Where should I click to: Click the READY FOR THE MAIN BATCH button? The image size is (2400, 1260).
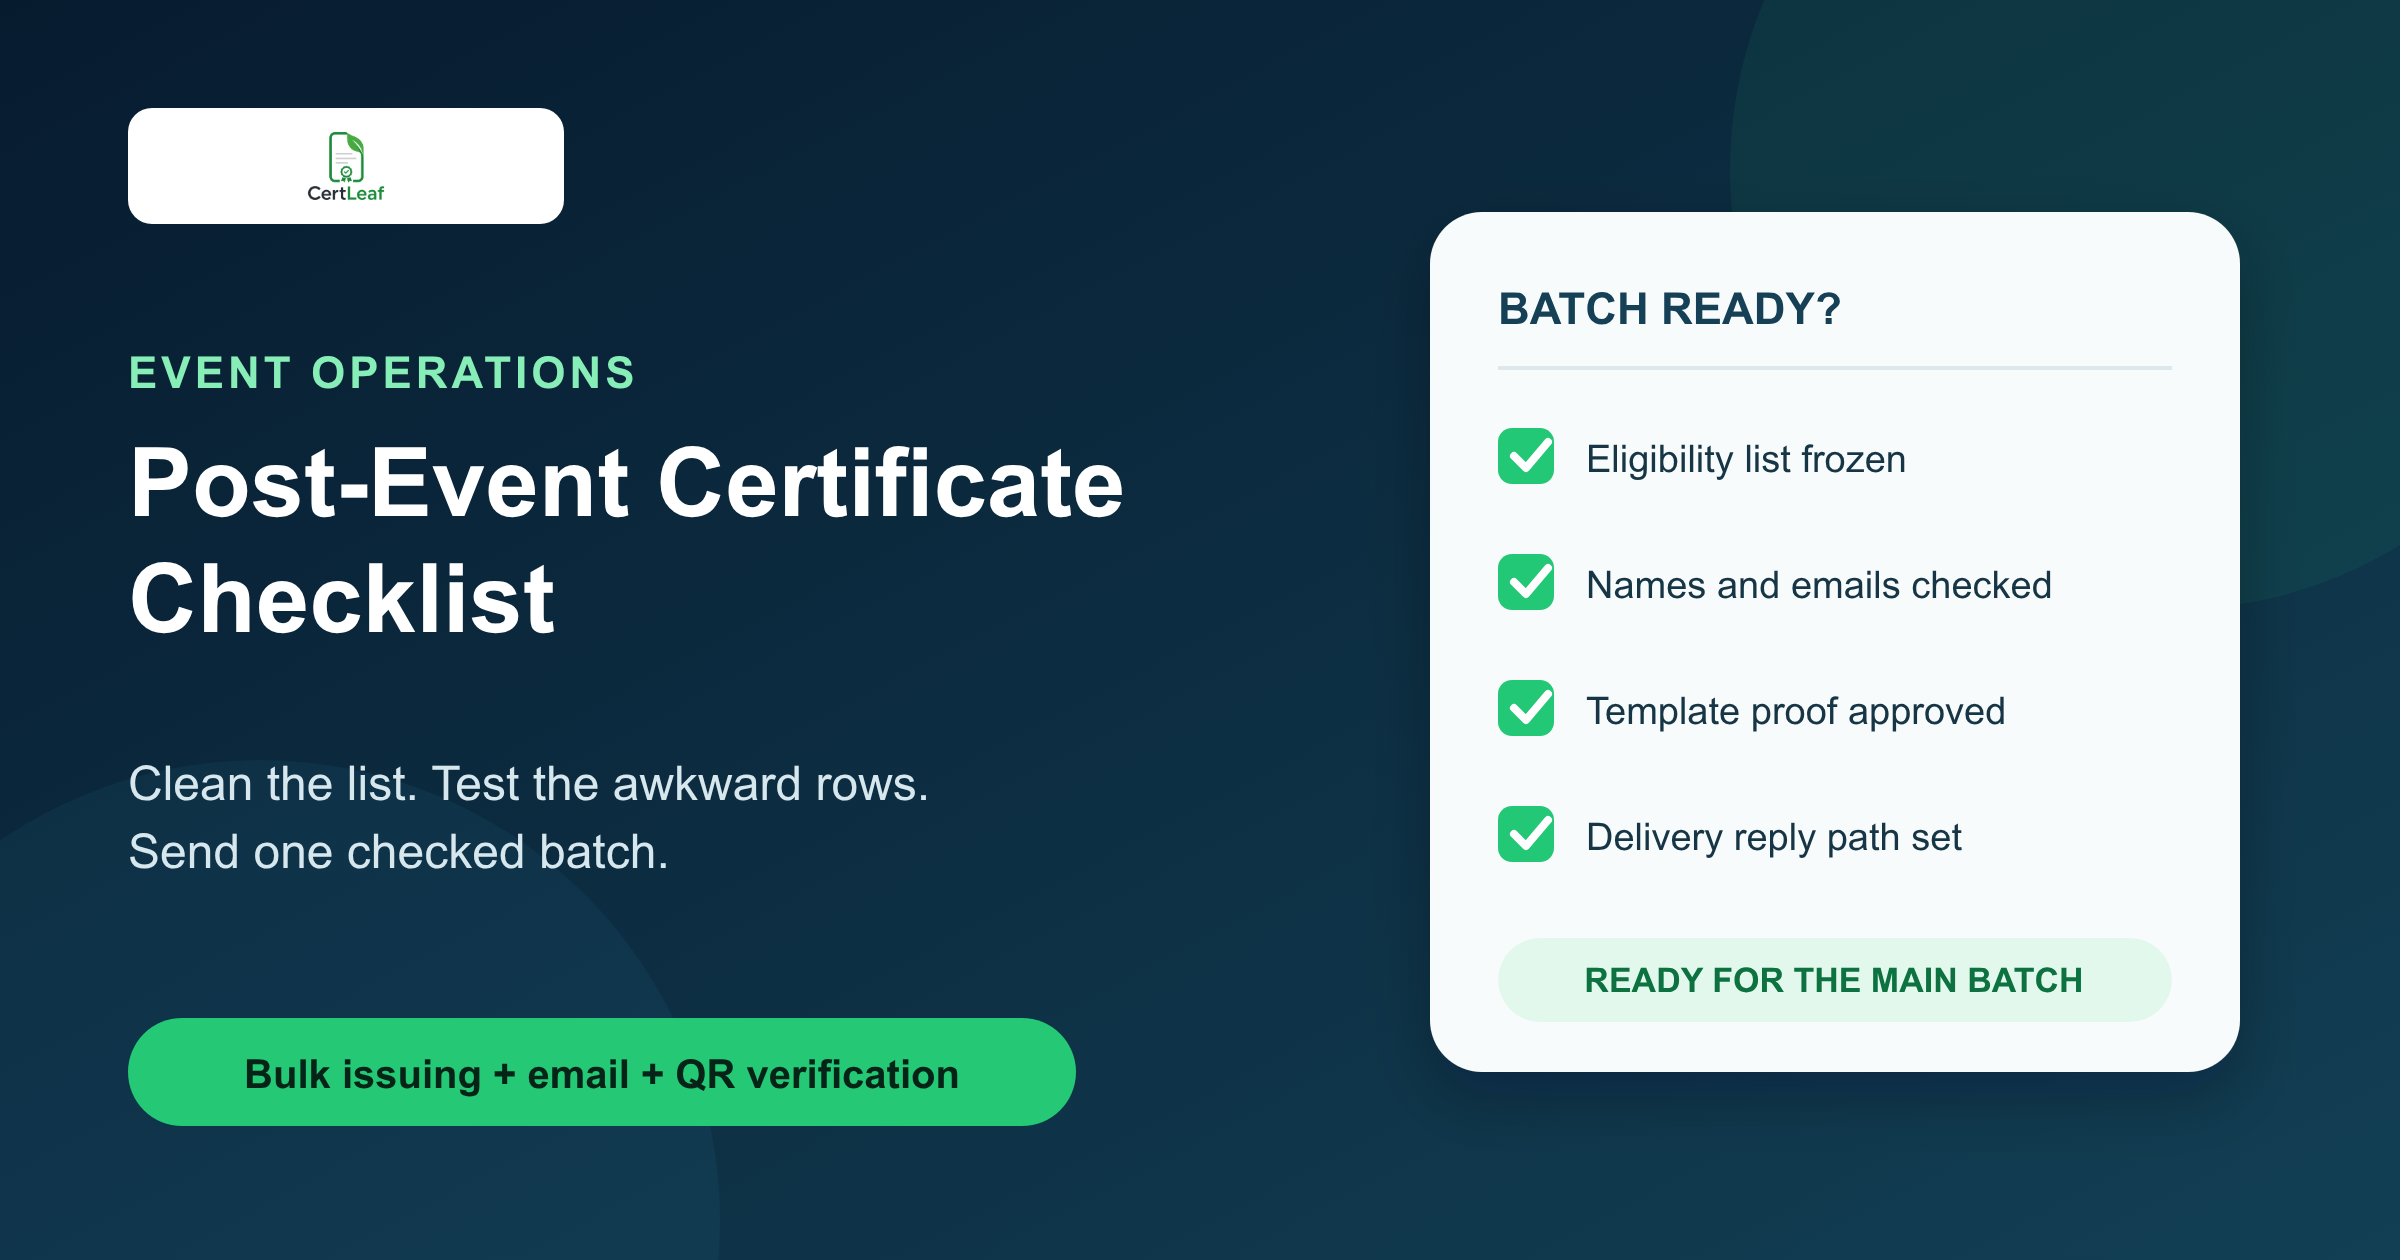point(1834,980)
